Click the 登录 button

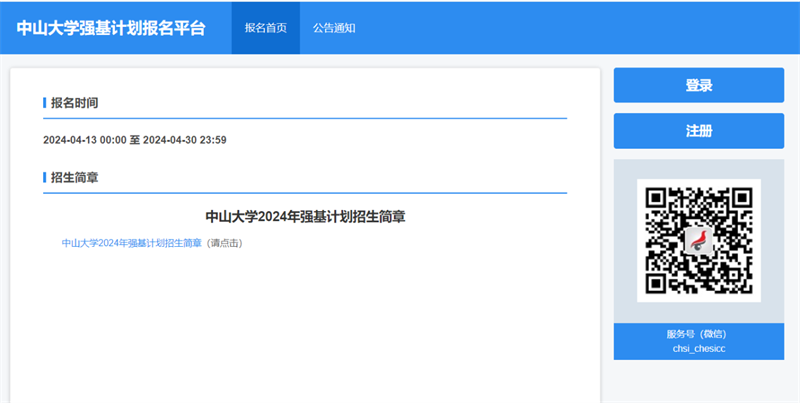tap(698, 85)
